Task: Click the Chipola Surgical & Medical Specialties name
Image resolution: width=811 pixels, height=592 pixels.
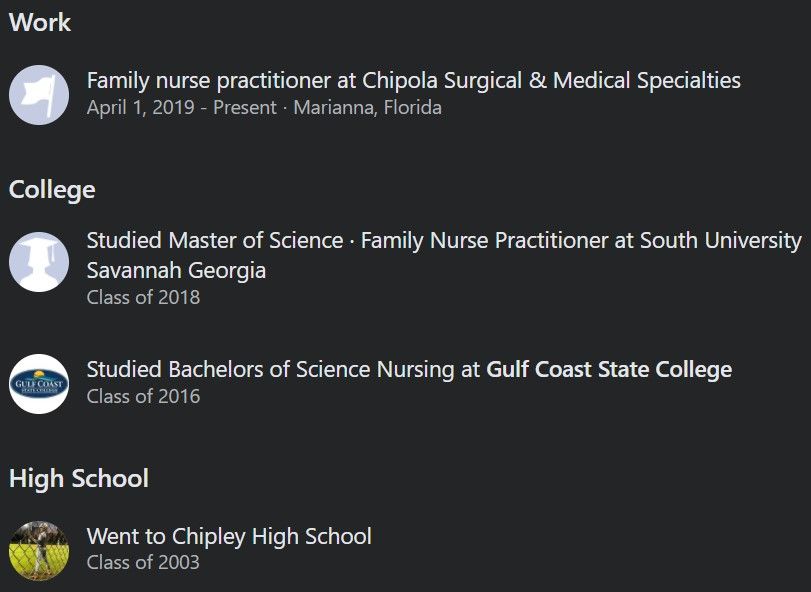Action: [x=551, y=81]
